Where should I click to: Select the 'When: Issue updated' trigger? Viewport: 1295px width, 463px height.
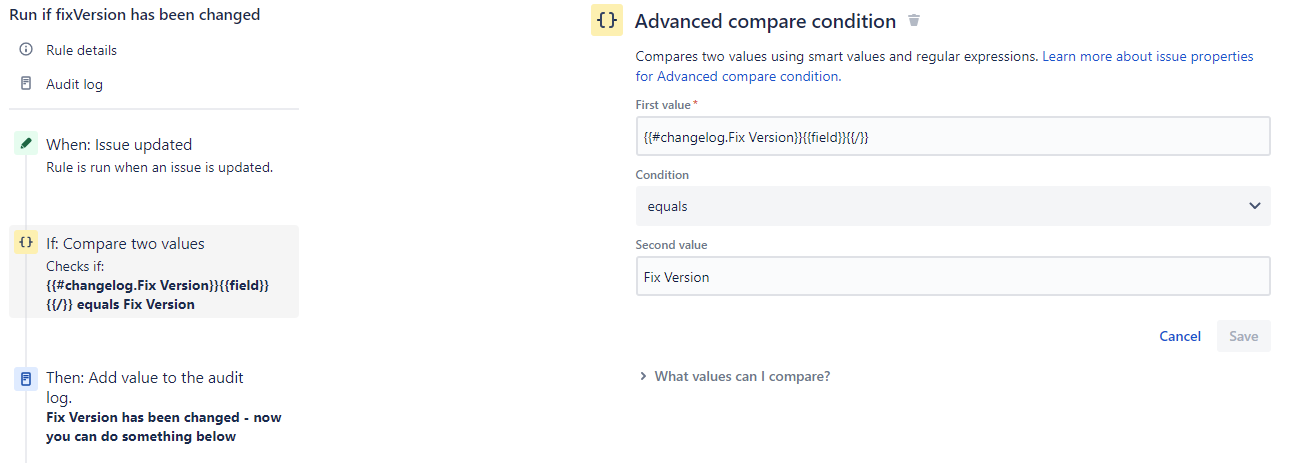[x=119, y=144]
